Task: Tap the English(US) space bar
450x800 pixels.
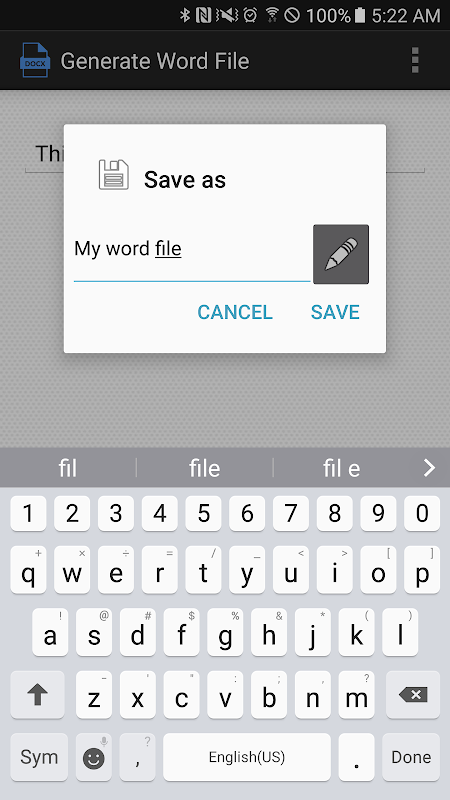Action: 247,757
